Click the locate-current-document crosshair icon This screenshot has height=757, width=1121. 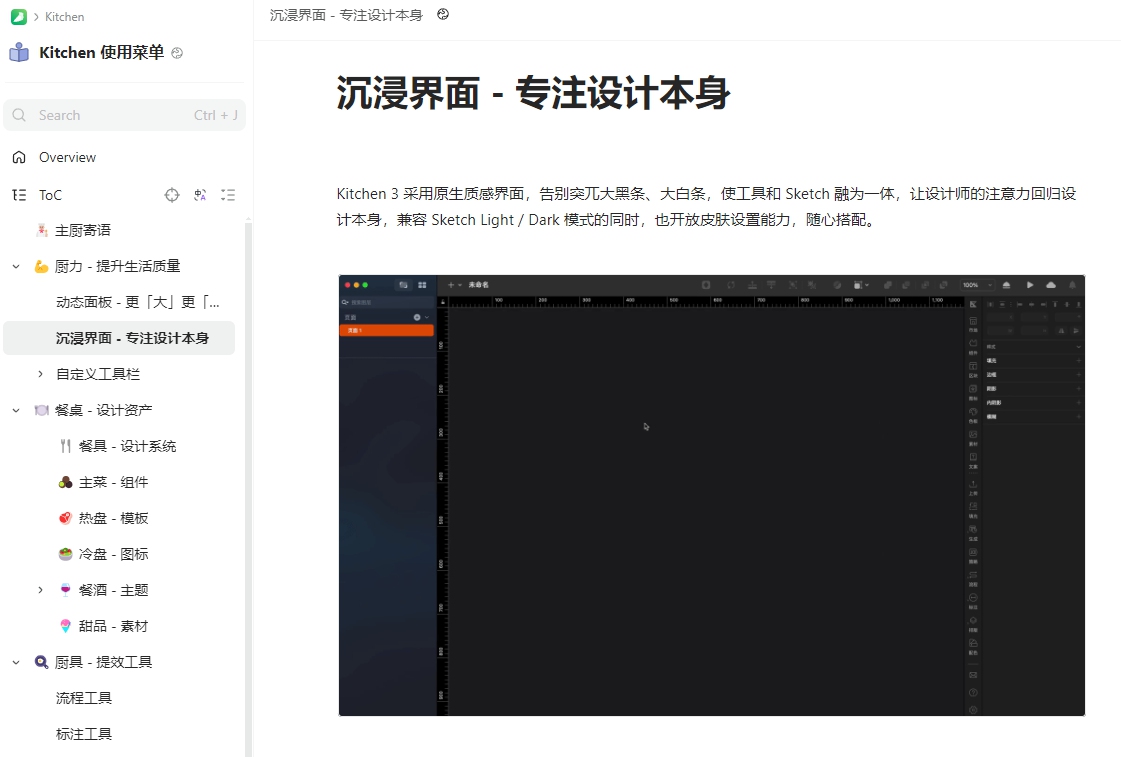click(172, 195)
